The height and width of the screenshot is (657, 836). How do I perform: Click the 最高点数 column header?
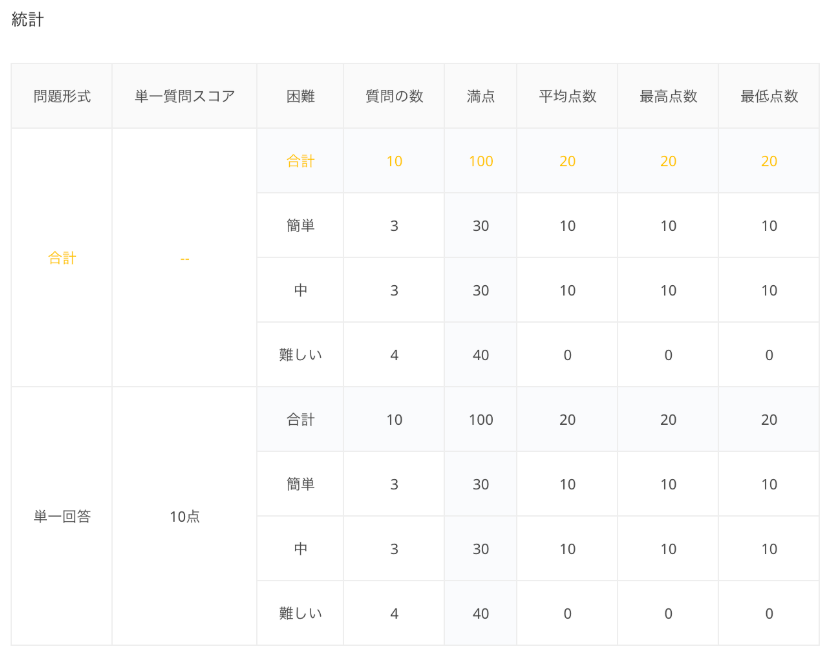coord(668,96)
